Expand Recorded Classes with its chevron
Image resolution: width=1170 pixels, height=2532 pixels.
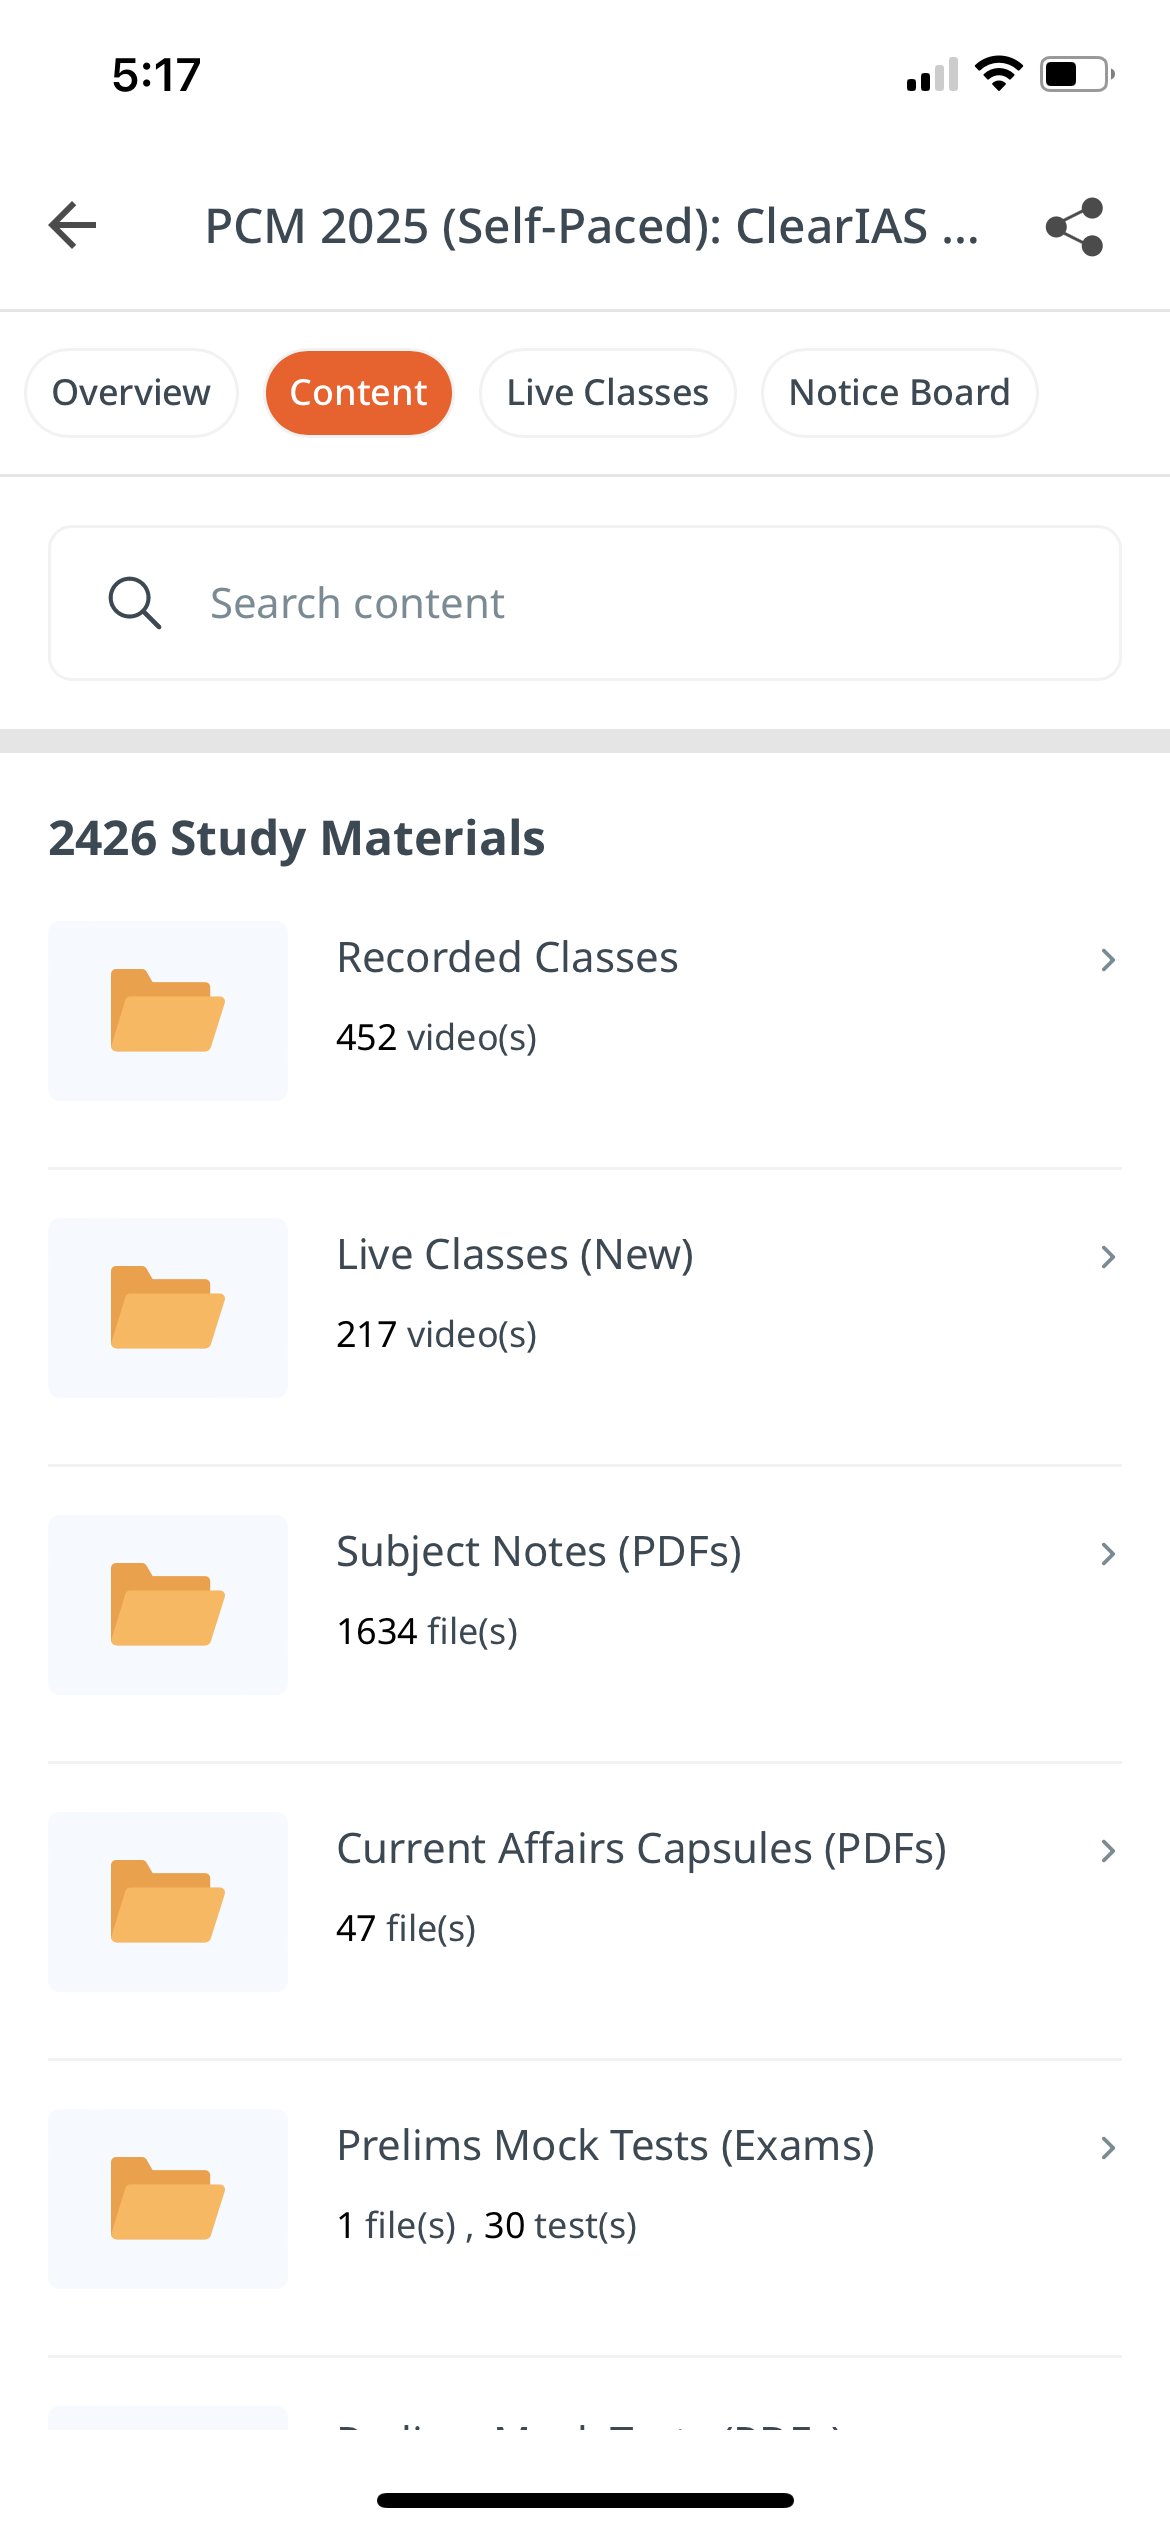click(1107, 960)
